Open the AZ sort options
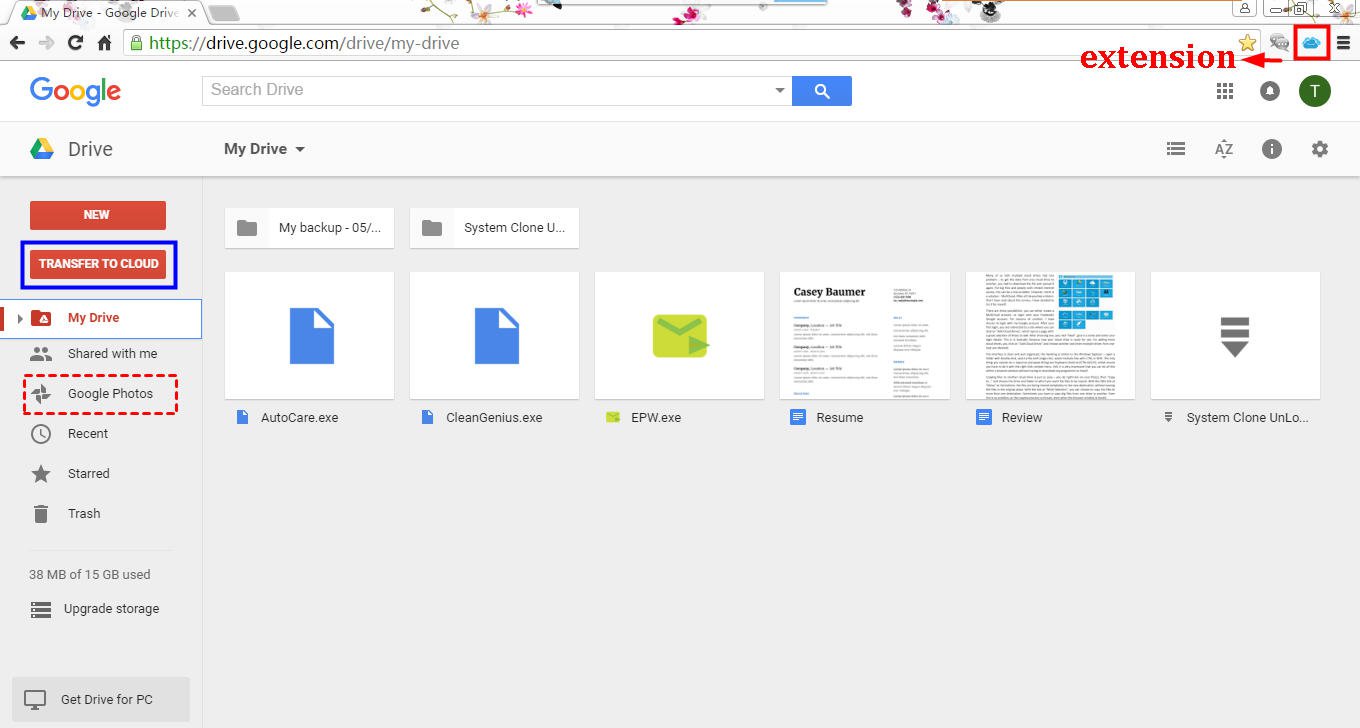 click(1224, 149)
